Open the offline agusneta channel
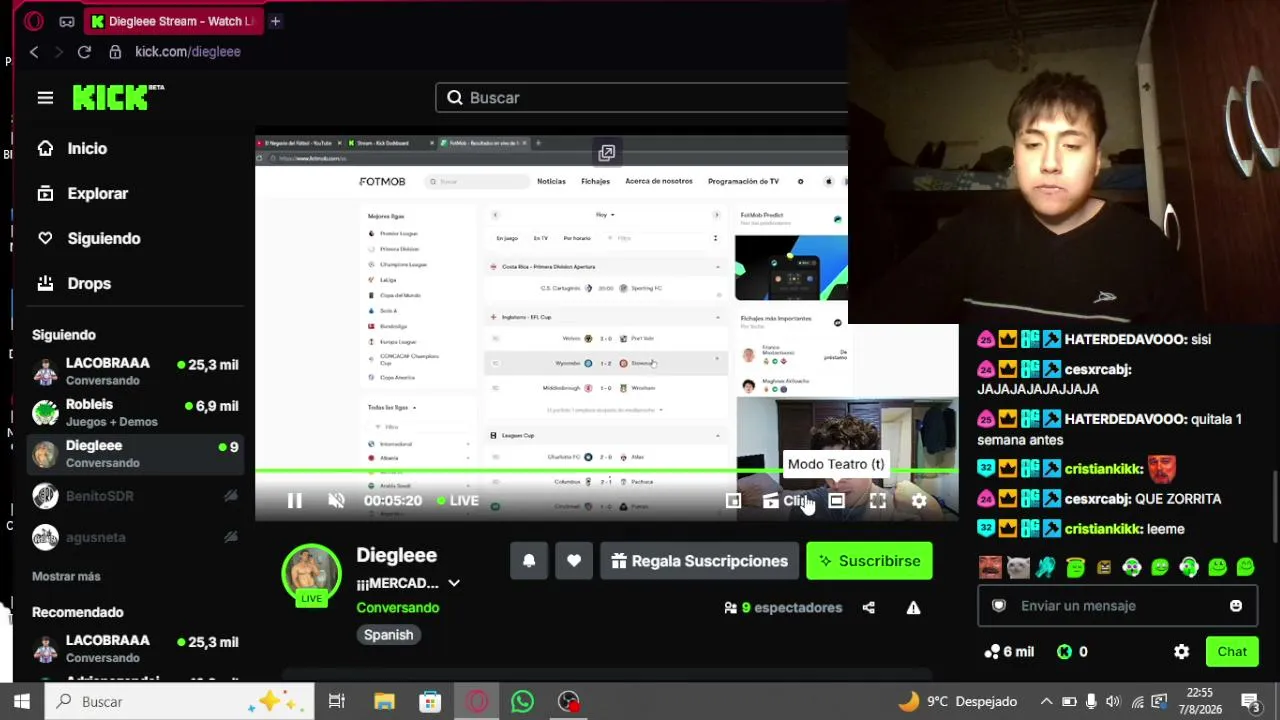The image size is (1280, 720). (x=136, y=537)
